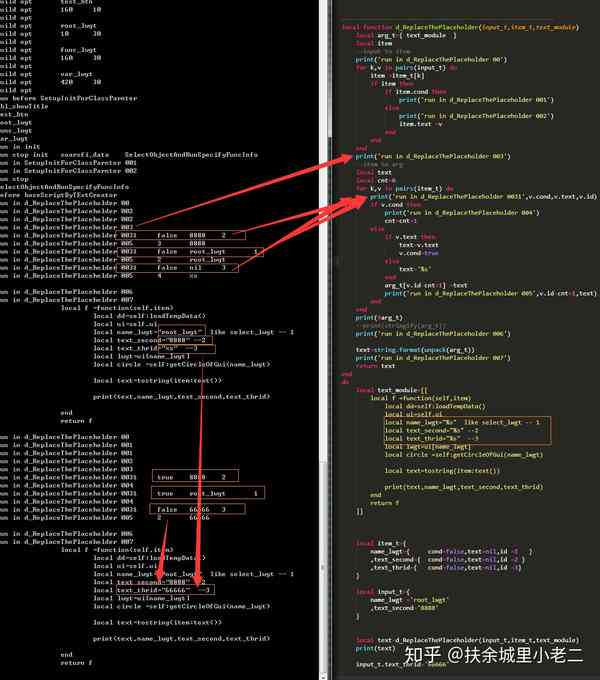Click console output '0031 false 8888 2'
This screenshot has height=680, width=600.
(x=181, y=235)
